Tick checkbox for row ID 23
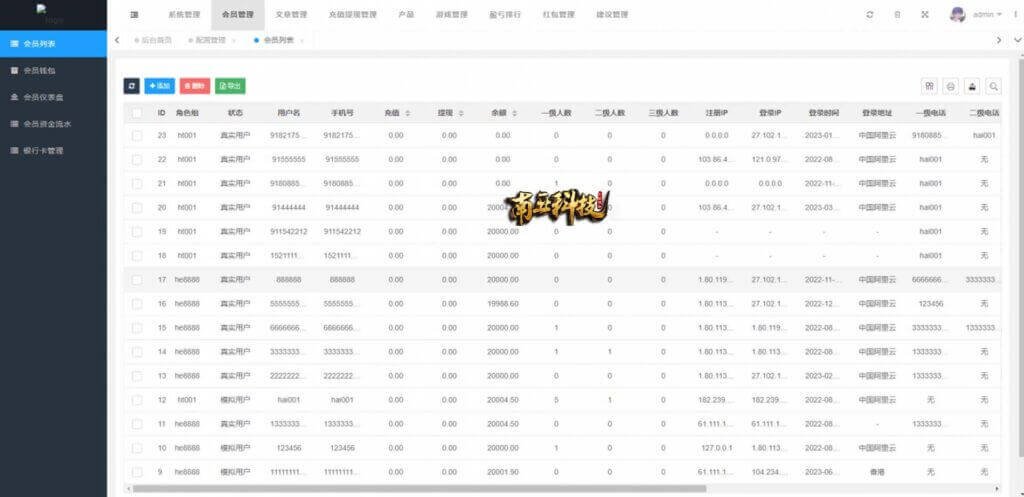The image size is (1024, 497). coord(137,135)
